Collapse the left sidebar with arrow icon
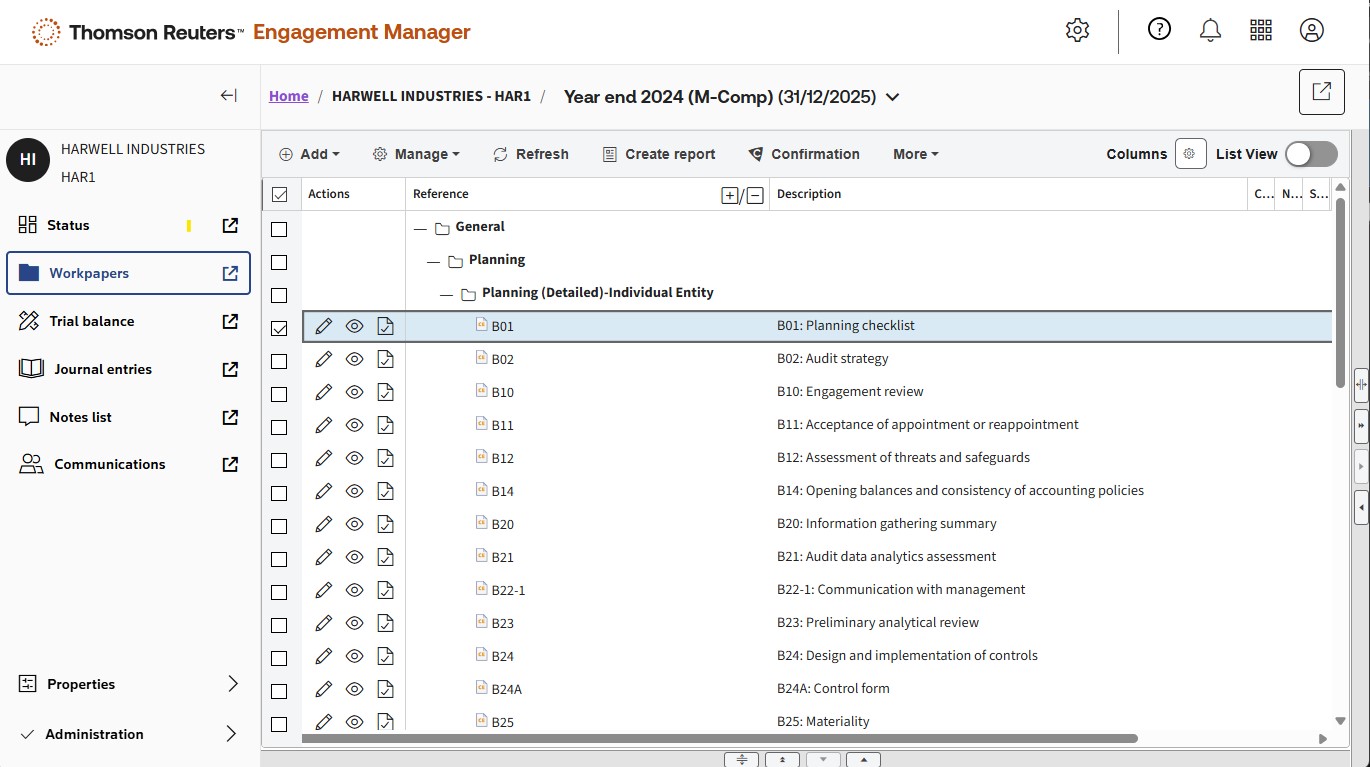Viewport: 1370px width, 767px height. click(x=229, y=96)
